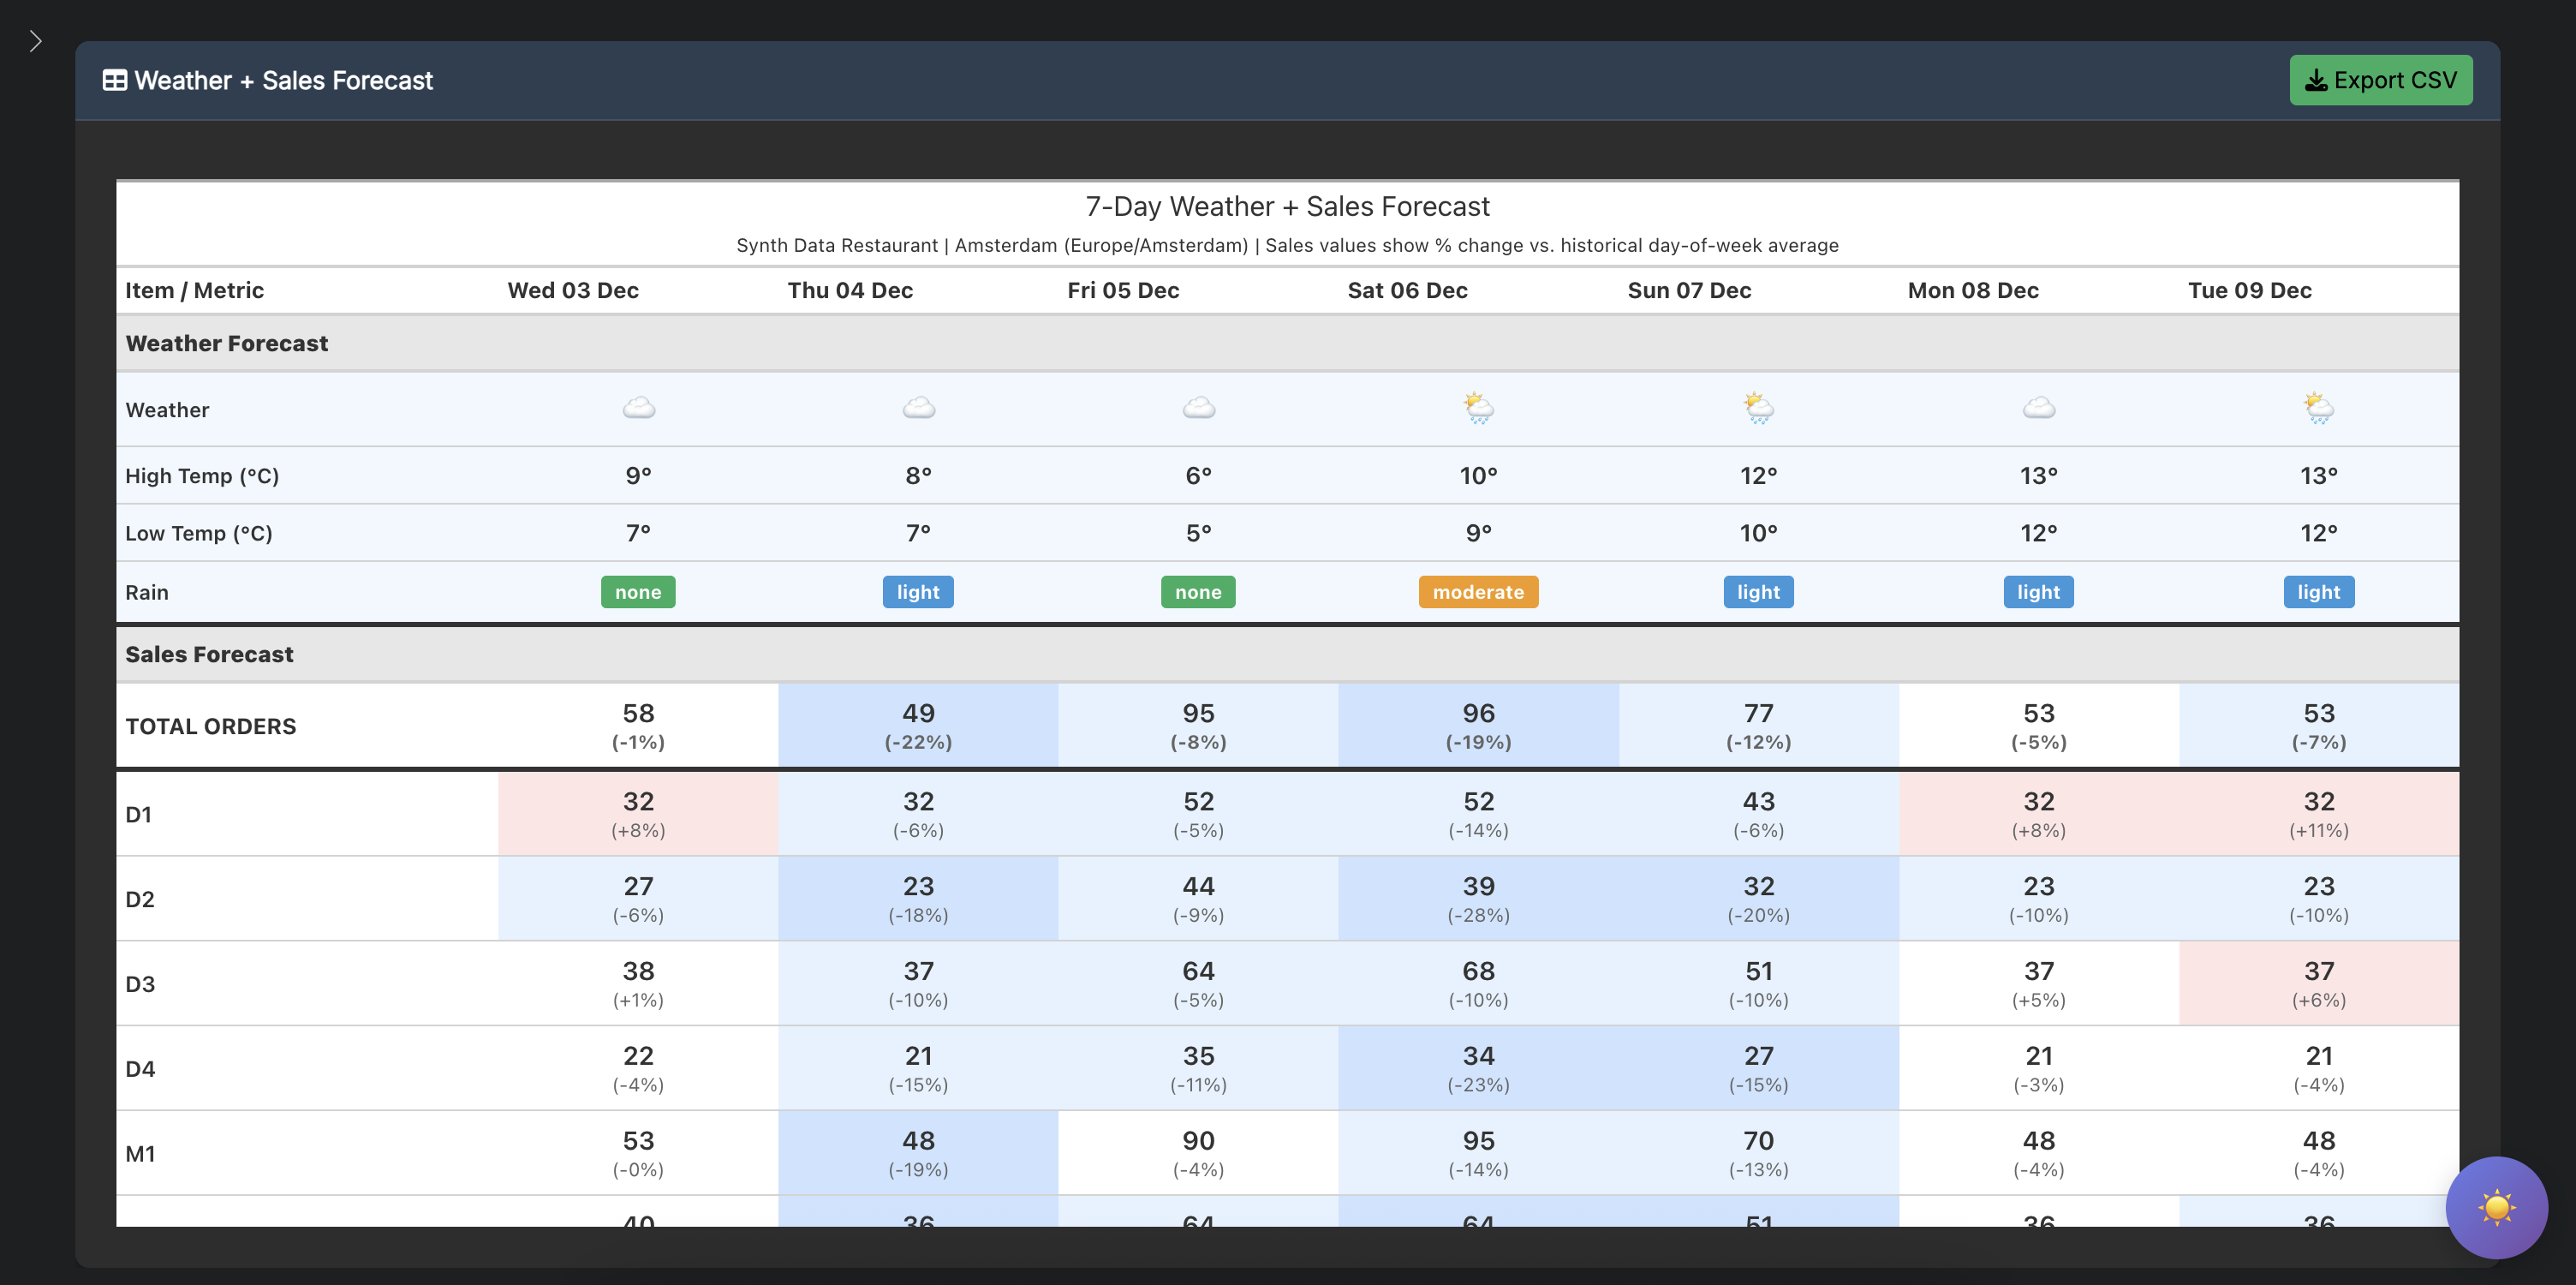
Task: Collapse the Weather Forecast section
Action: click(226, 343)
